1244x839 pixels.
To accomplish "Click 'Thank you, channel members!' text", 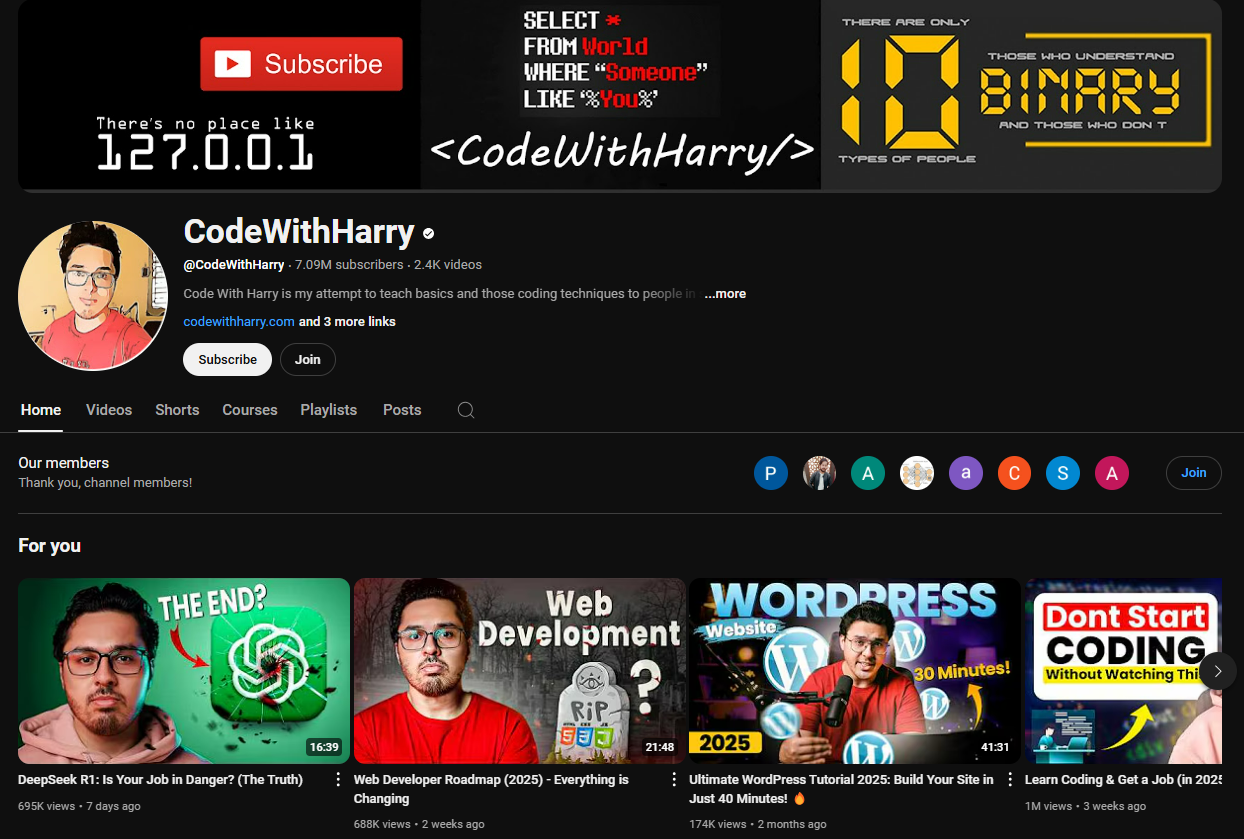I will coord(105,483).
